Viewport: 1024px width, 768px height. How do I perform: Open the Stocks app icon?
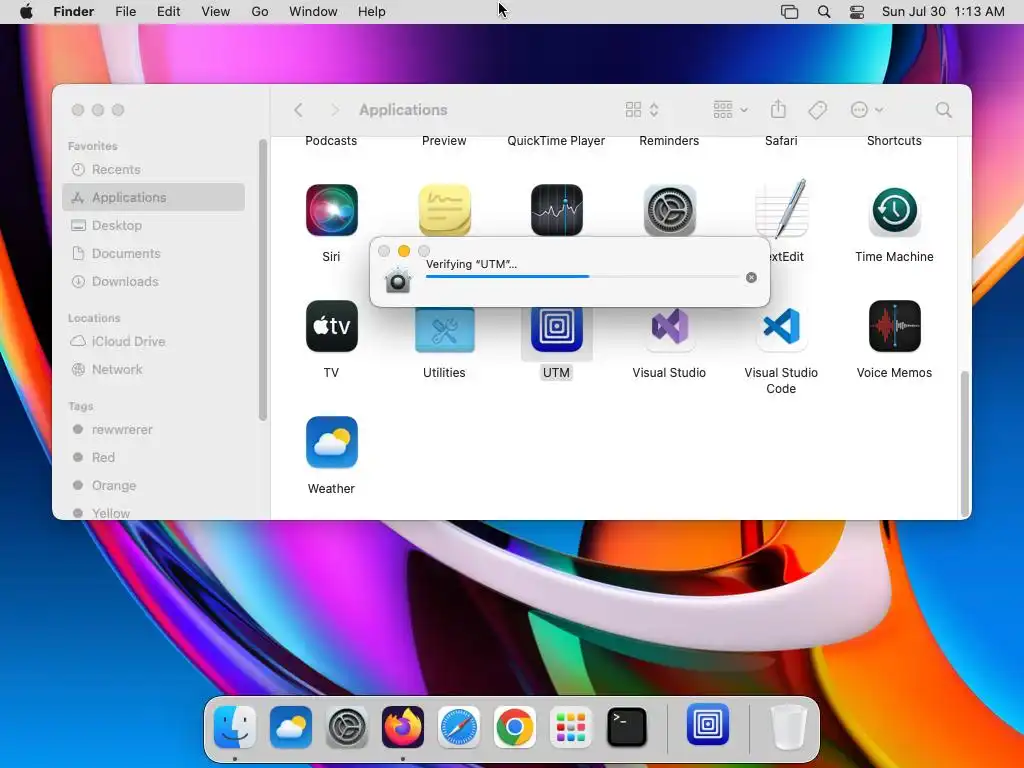click(556, 210)
